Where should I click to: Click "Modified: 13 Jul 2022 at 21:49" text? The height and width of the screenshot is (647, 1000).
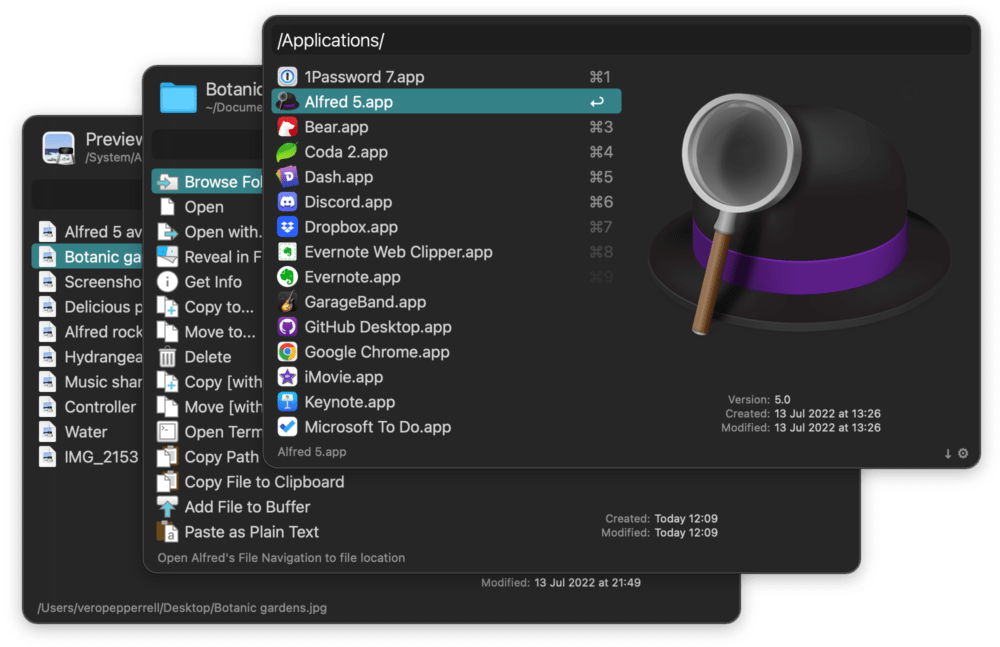561,583
